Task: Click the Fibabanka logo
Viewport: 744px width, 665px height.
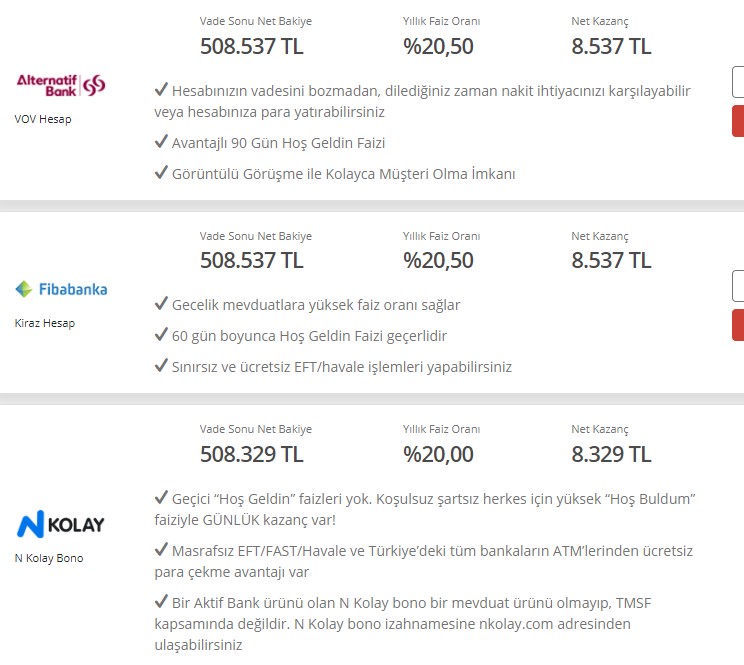Action: [x=61, y=289]
